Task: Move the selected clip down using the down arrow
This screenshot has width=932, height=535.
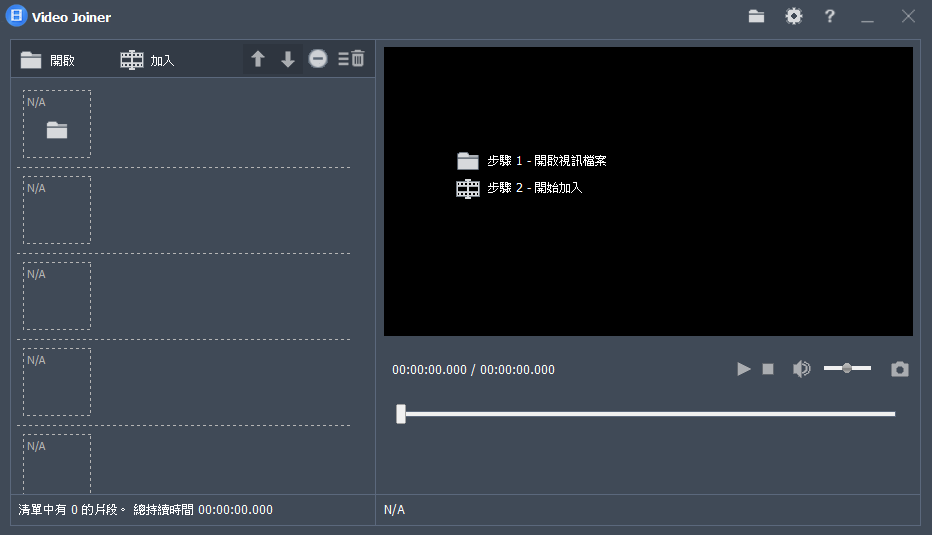Action: [x=288, y=59]
